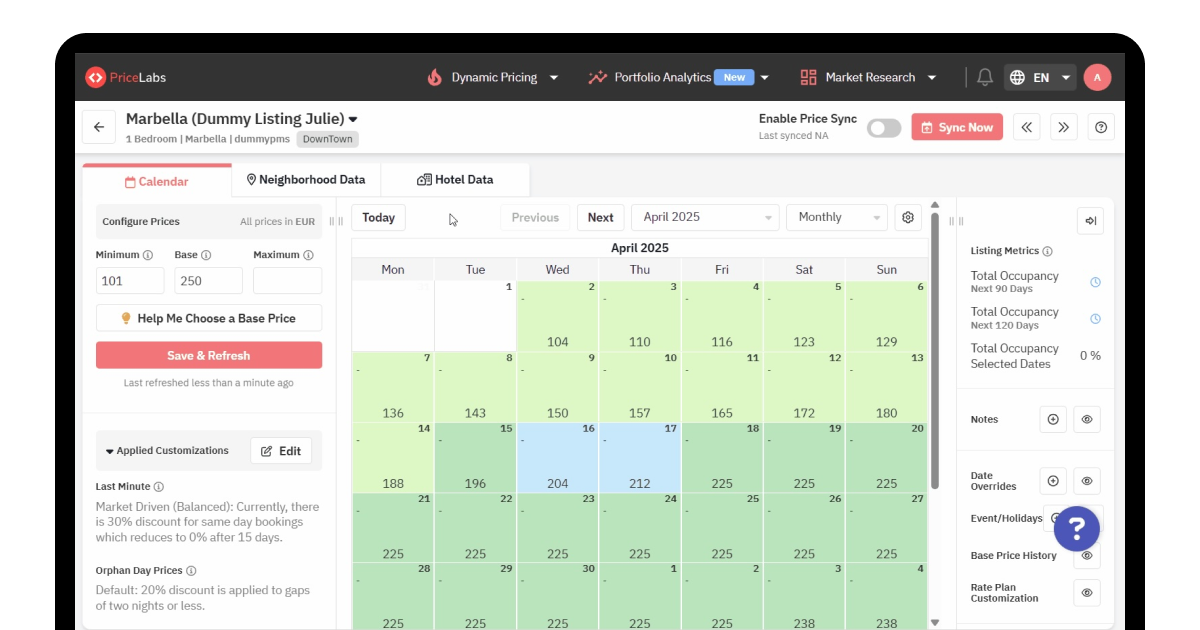This screenshot has height=630, width=1200.
Task: Open the Monthly view dropdown
Action: 837,217
